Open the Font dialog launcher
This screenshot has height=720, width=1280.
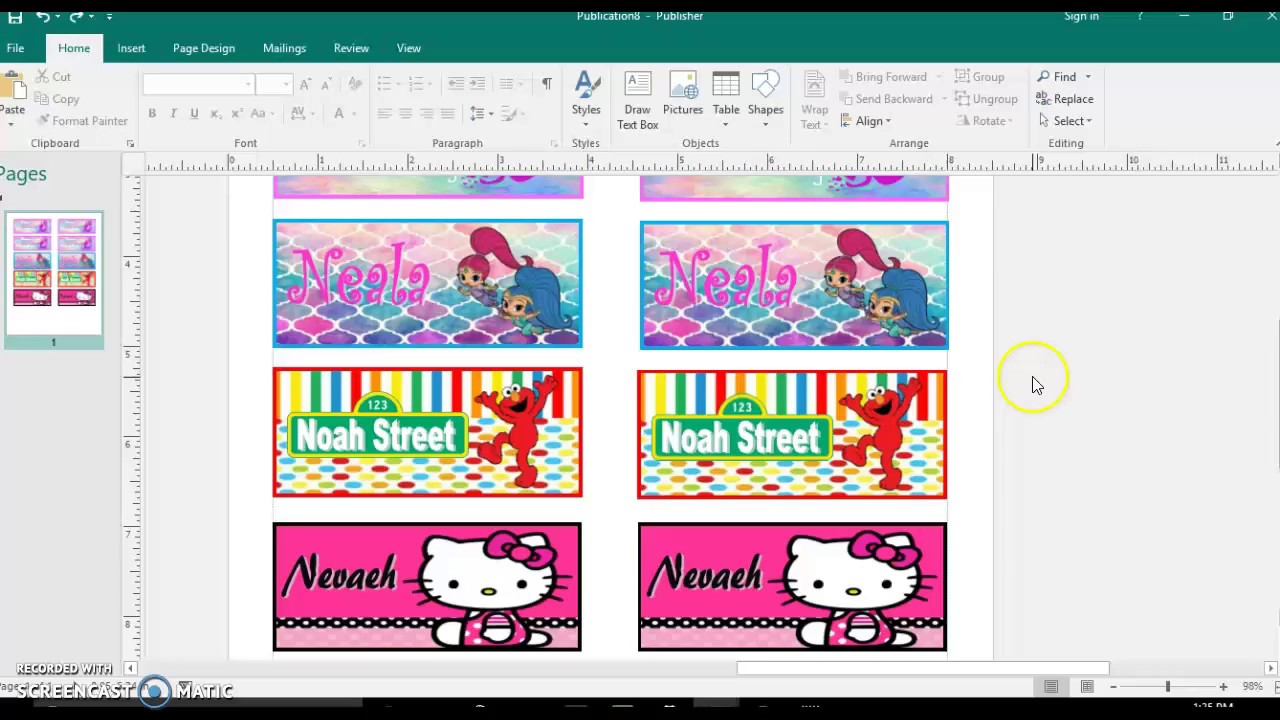[x=362, y=144]
